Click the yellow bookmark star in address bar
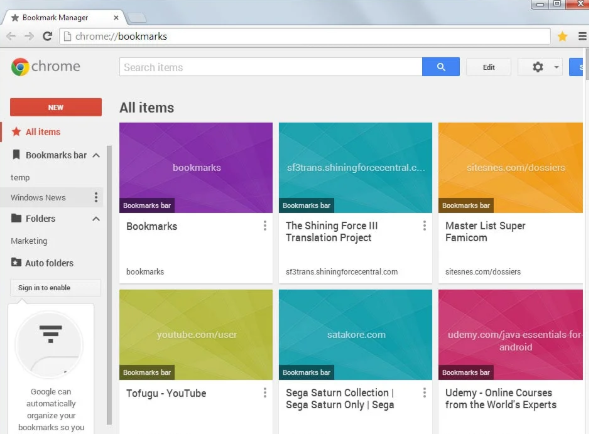 (562, 36)
